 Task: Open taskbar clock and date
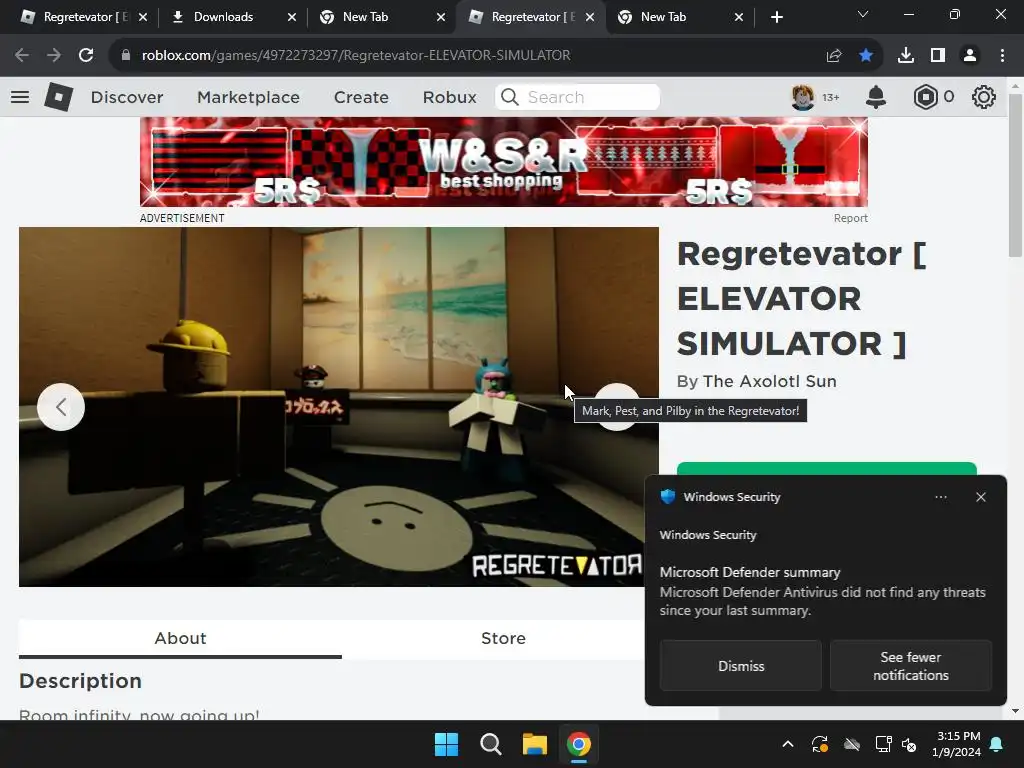(957, 744)
